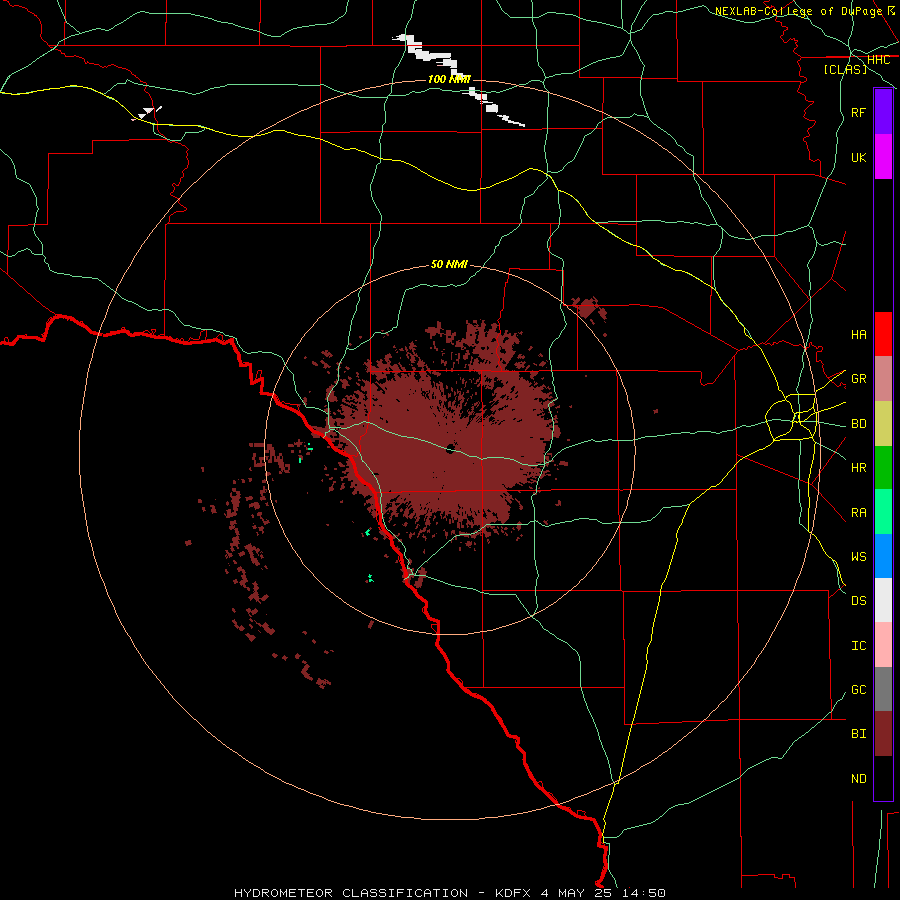900x900 pixels.
Task: Click the brown BI legend swatch
Action: 883,734
